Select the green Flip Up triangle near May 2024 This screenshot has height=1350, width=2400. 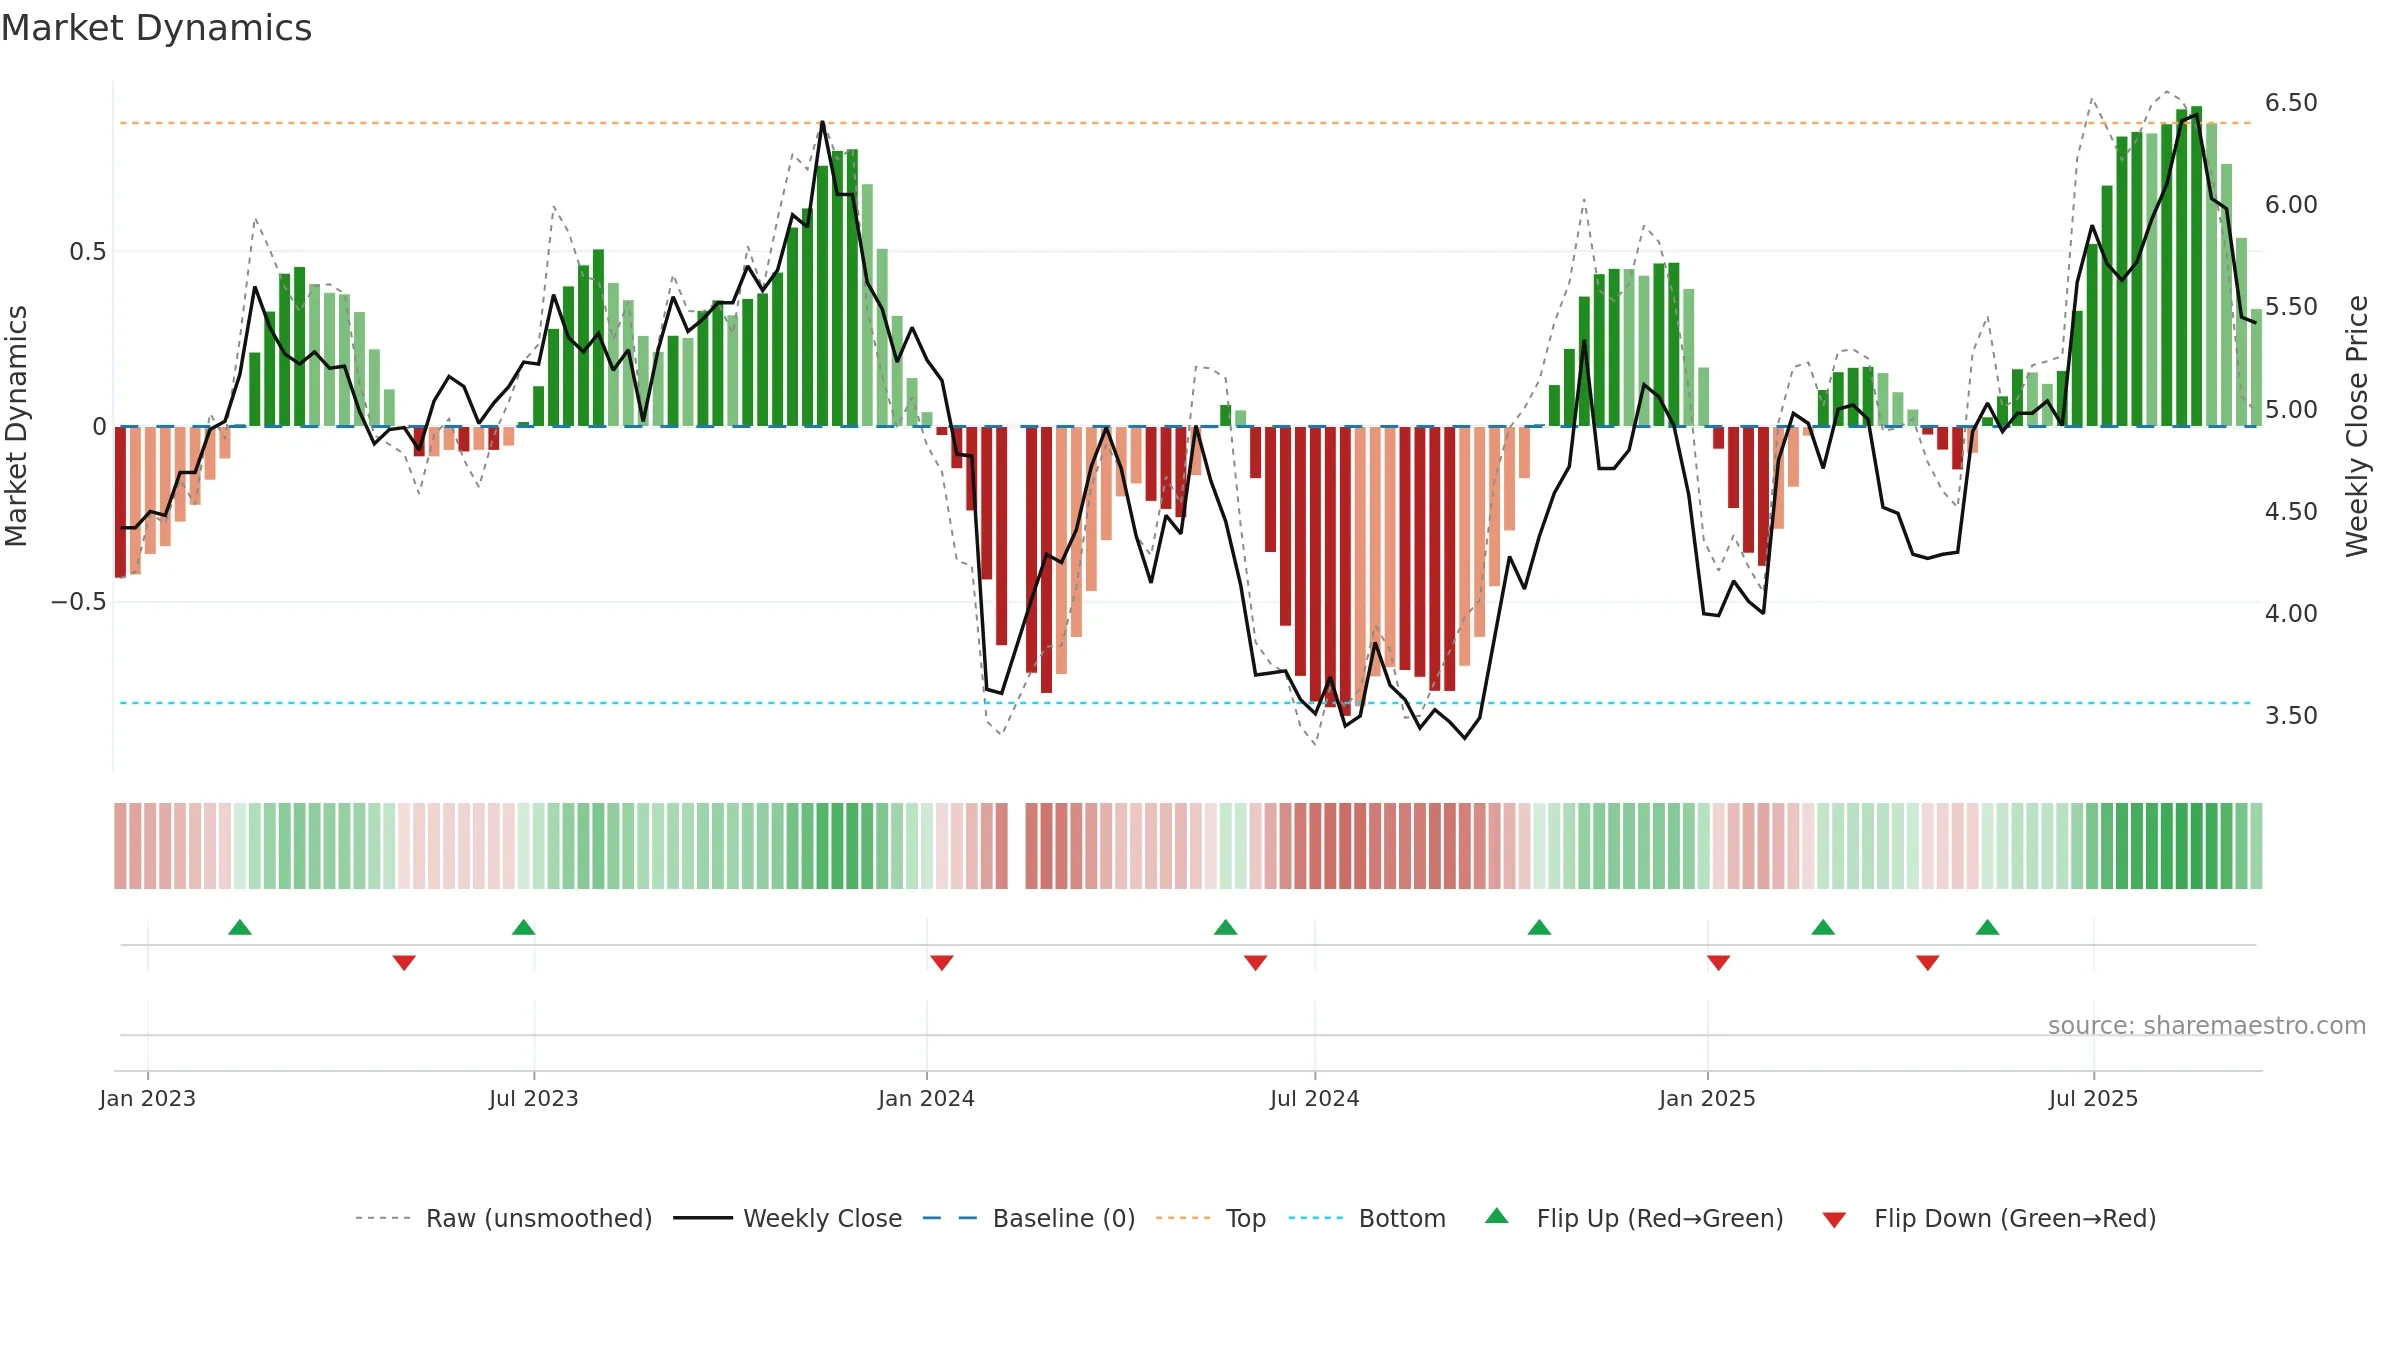(1226, 927)
